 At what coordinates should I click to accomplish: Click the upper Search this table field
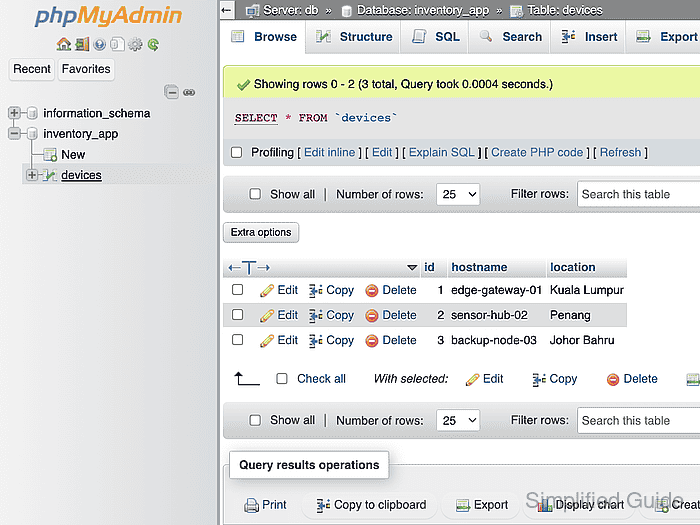coord(638,194)
